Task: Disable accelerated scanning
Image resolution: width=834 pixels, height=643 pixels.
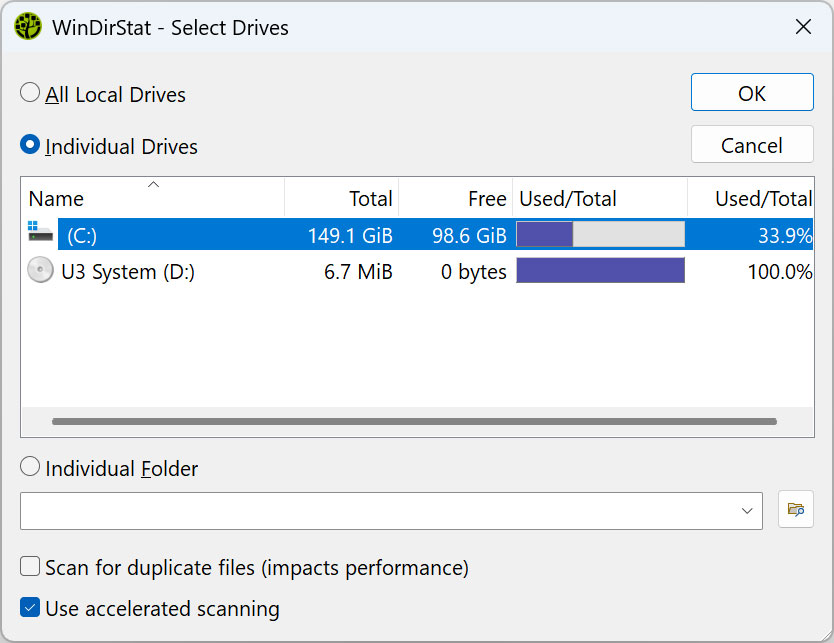Action: tap(30, 608)
